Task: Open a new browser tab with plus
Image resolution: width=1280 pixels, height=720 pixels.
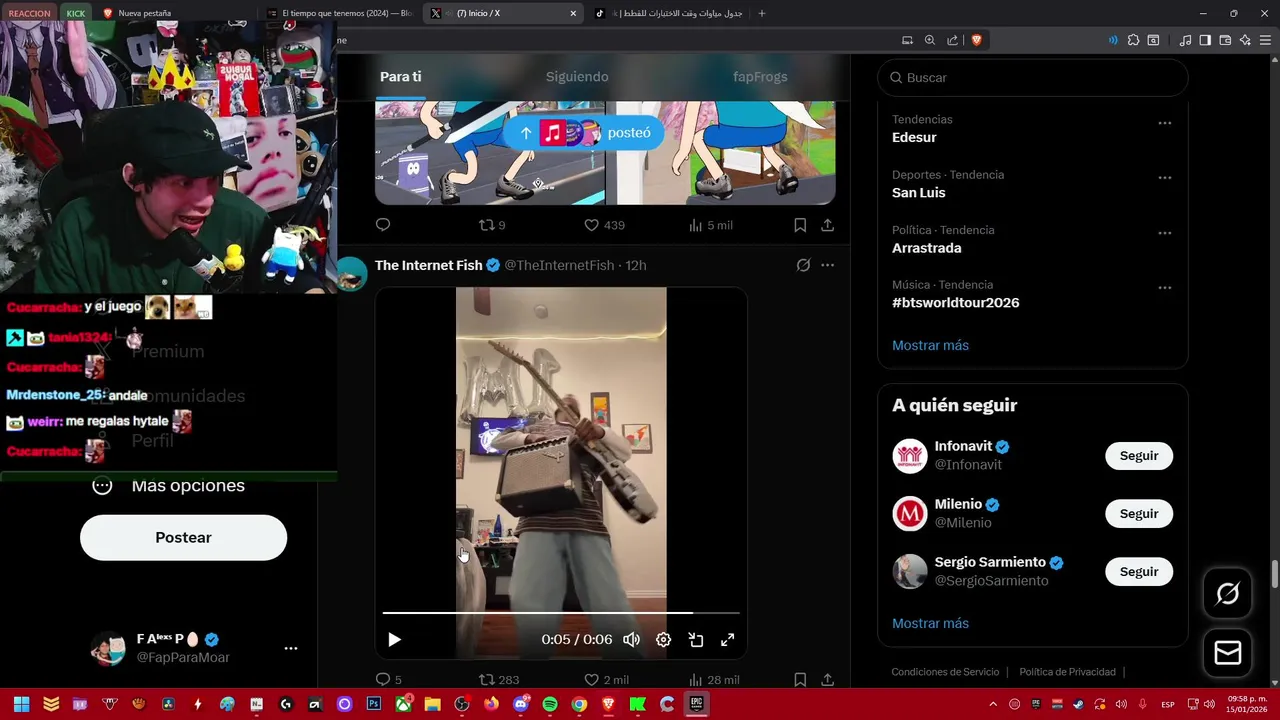Action: [x=762, y=13]
